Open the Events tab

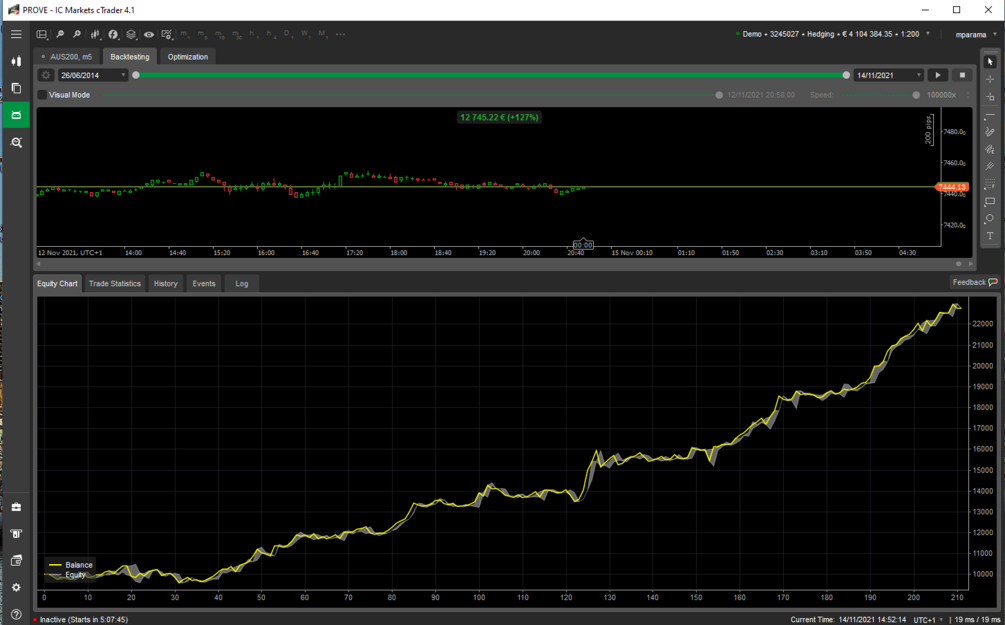204,283
